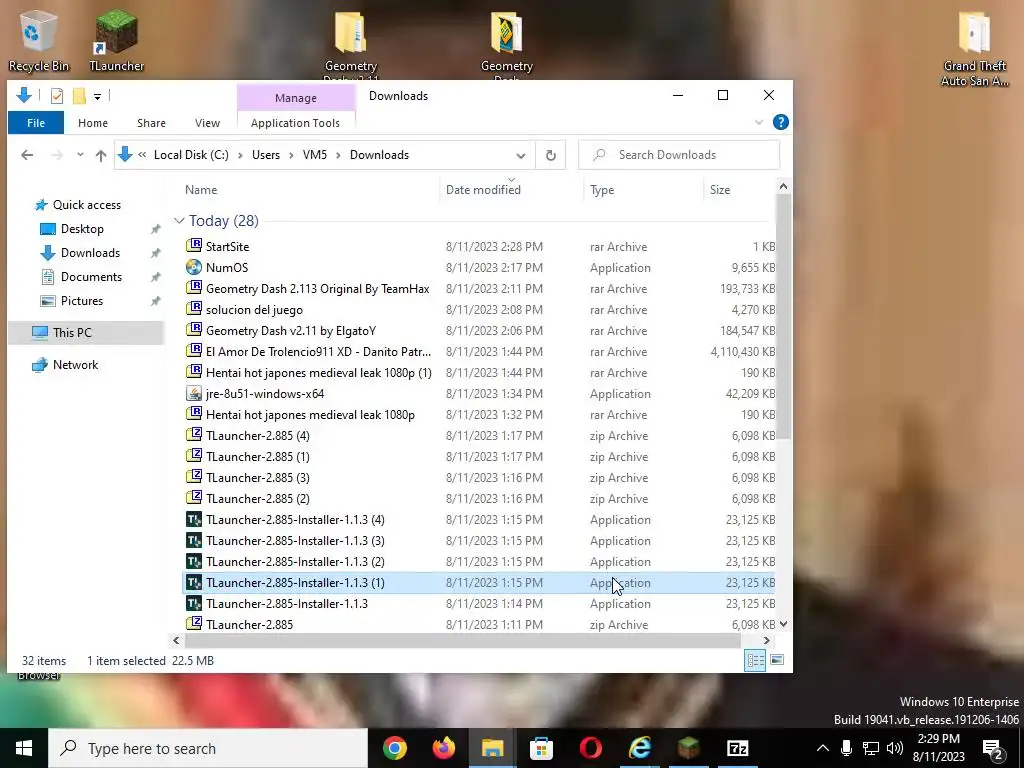Select Network in navigation pane
The image size is (1024, 768).
click(75, 365)
